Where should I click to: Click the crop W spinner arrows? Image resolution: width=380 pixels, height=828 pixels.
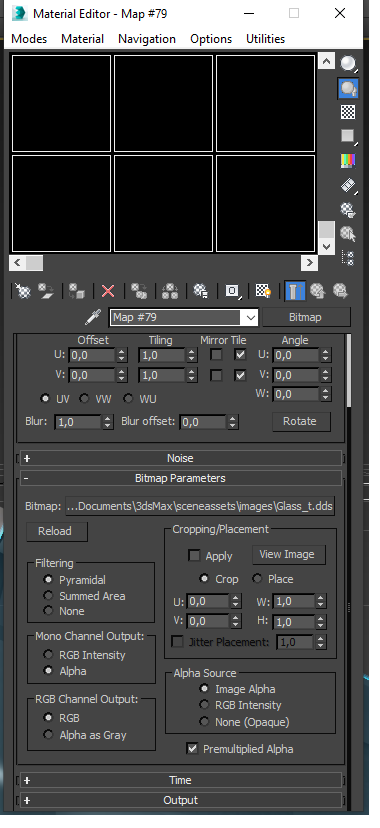(321, 601)
